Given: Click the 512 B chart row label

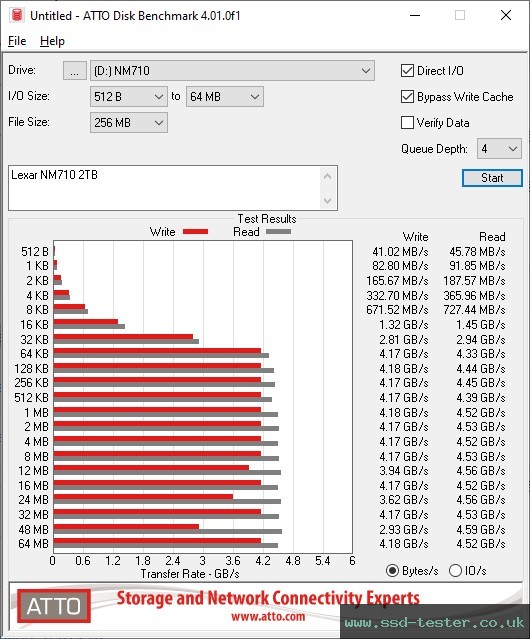Looking at the screenshot, I should (35, 252).
